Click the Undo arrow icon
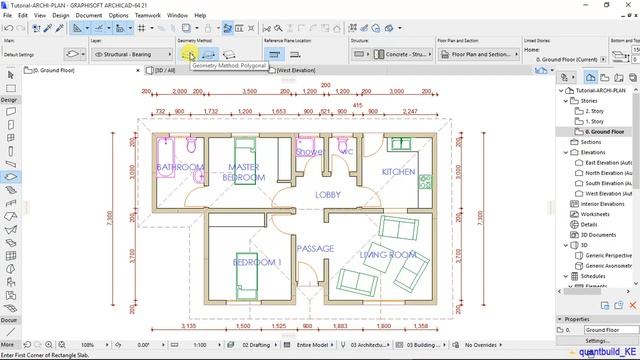The height and width of the screenshot is (360, 640). point(9,28)
